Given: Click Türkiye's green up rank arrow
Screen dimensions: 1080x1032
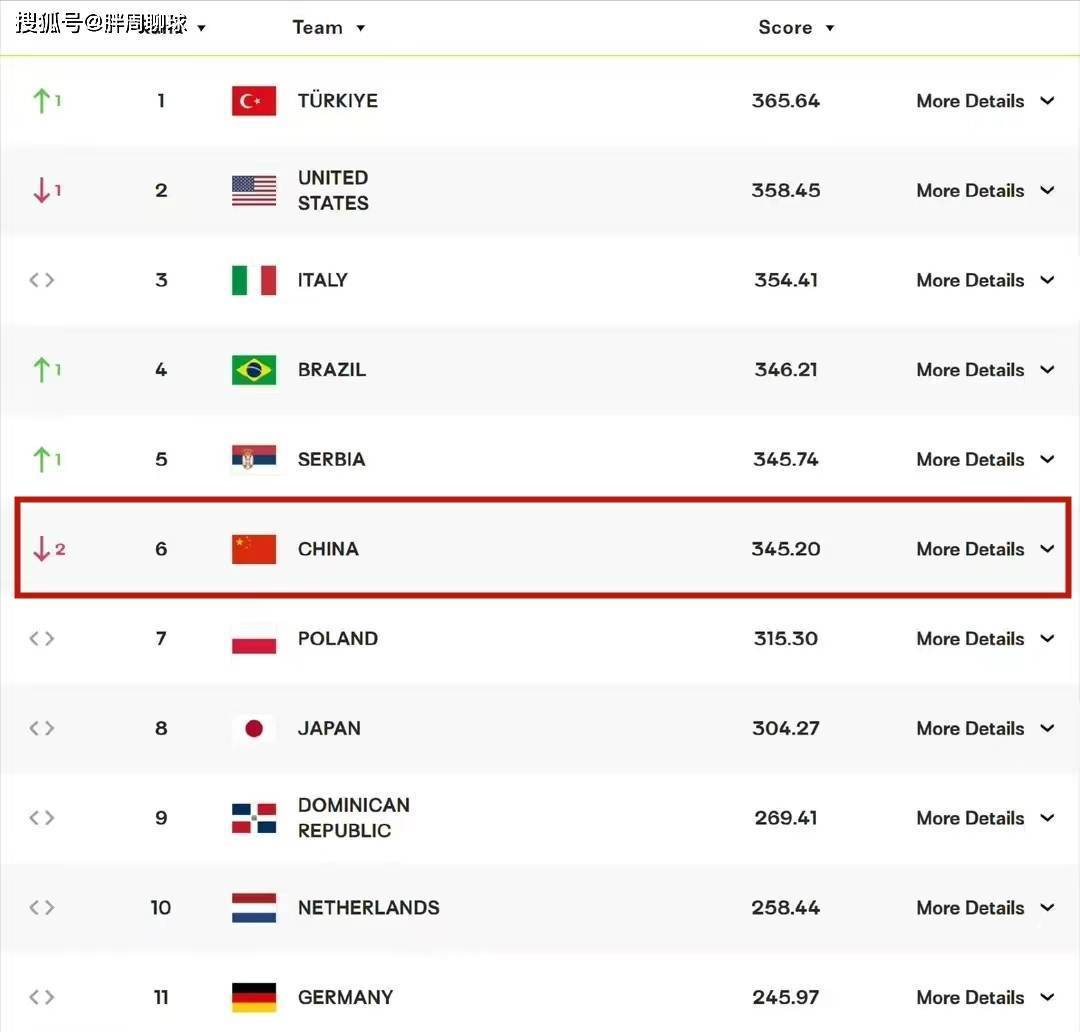Looking at the screenshot, I should 47,101.
